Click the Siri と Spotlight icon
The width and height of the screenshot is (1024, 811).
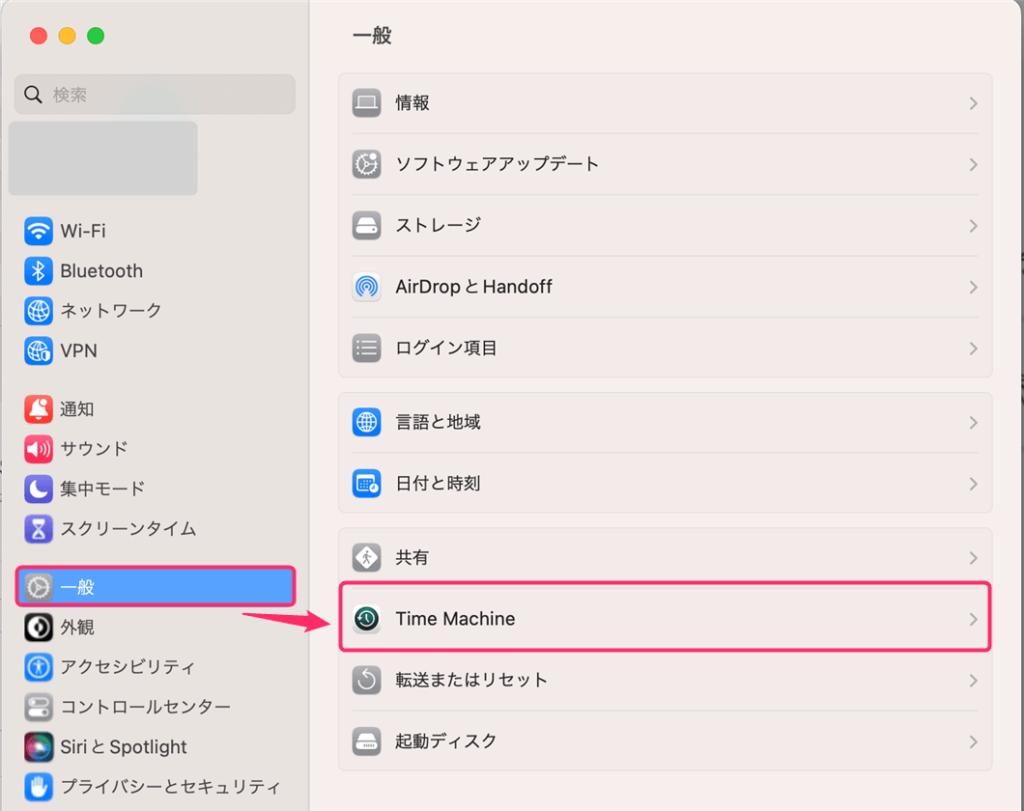[x=36, y=747]
